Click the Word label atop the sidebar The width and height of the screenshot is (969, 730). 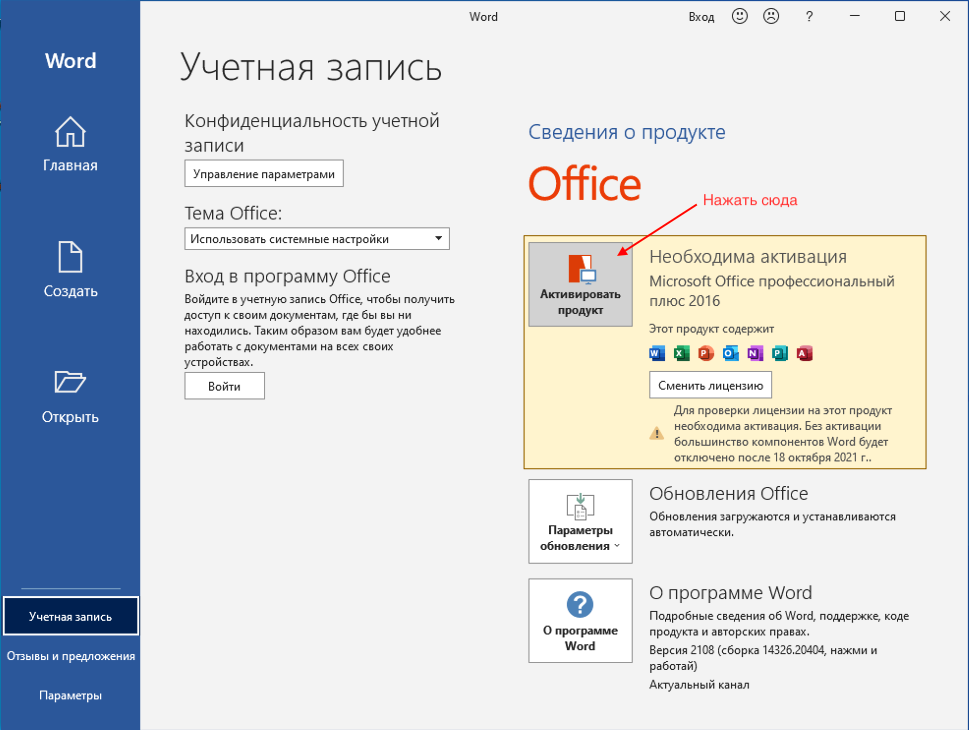[x=70, y=61]
